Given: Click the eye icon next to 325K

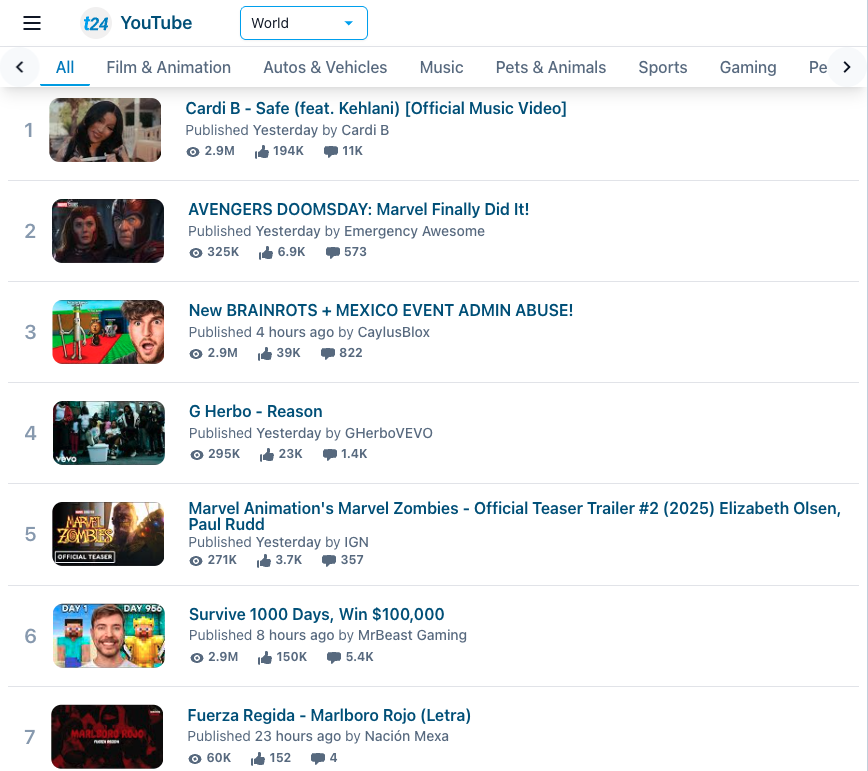Looking at the screenshot, I should (x=195, y=253).
